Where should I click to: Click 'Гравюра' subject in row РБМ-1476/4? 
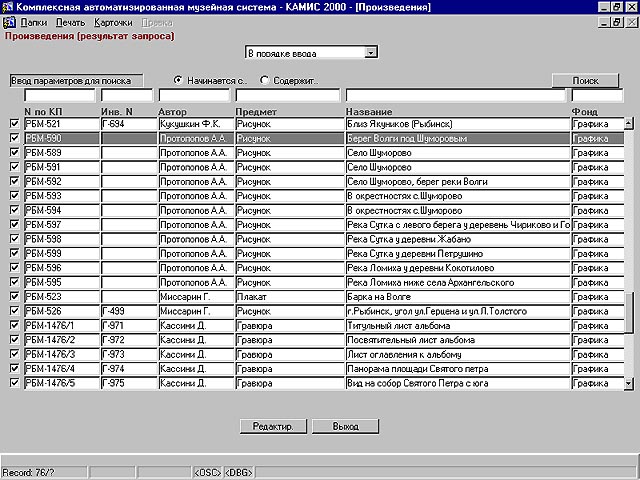pos(290,369)
